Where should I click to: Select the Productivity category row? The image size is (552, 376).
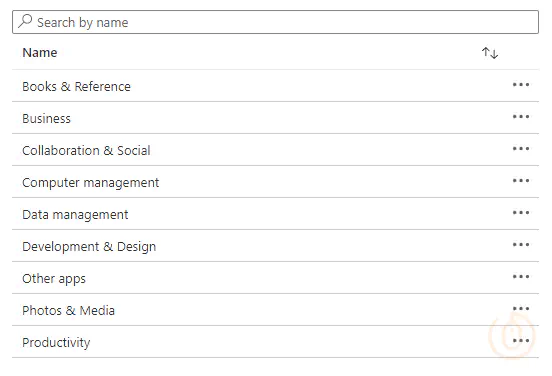[x=275, y=342]
